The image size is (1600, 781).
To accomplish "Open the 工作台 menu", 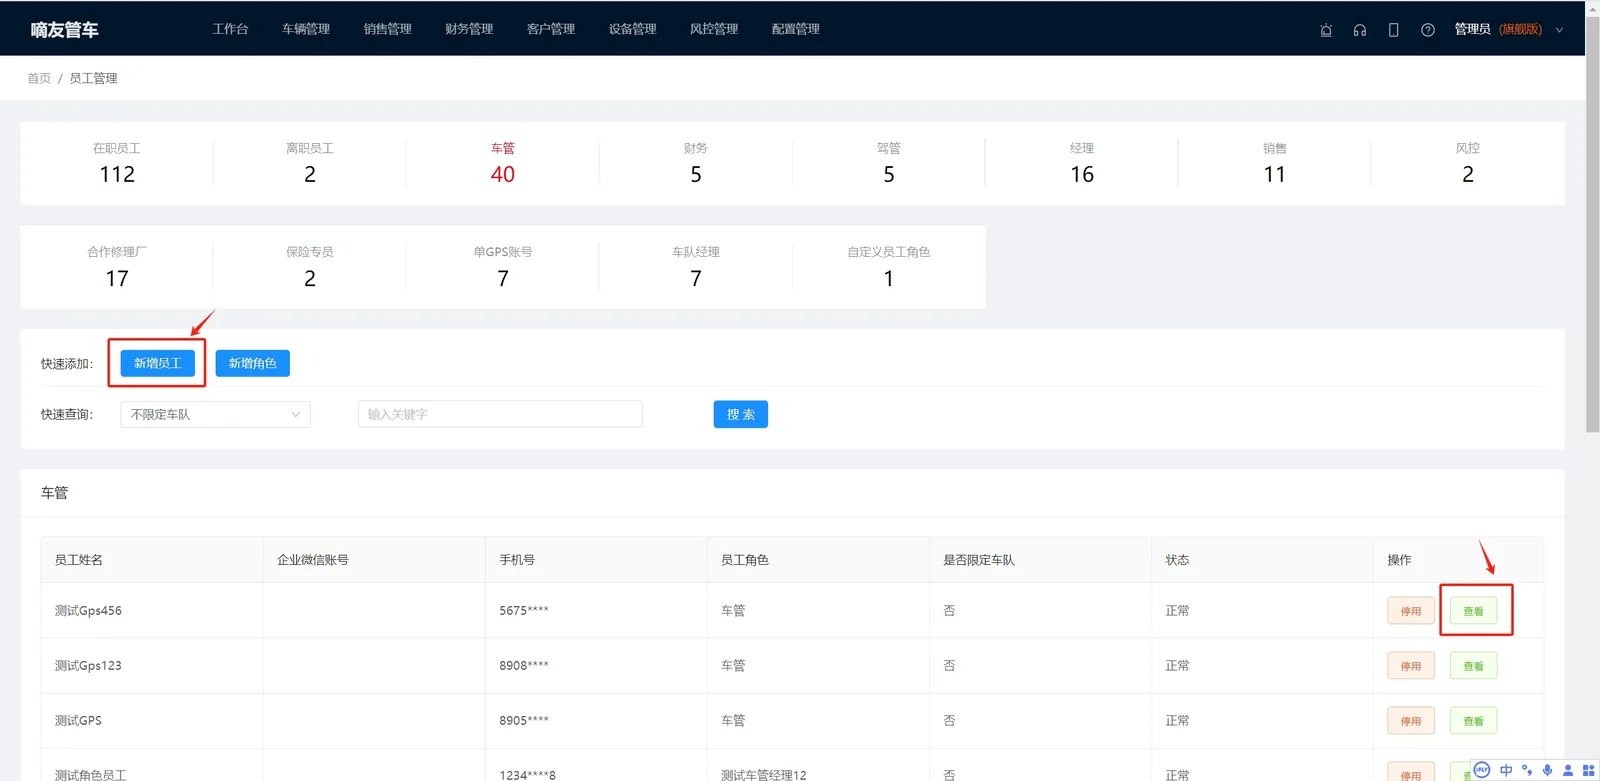I will [230, 29].
